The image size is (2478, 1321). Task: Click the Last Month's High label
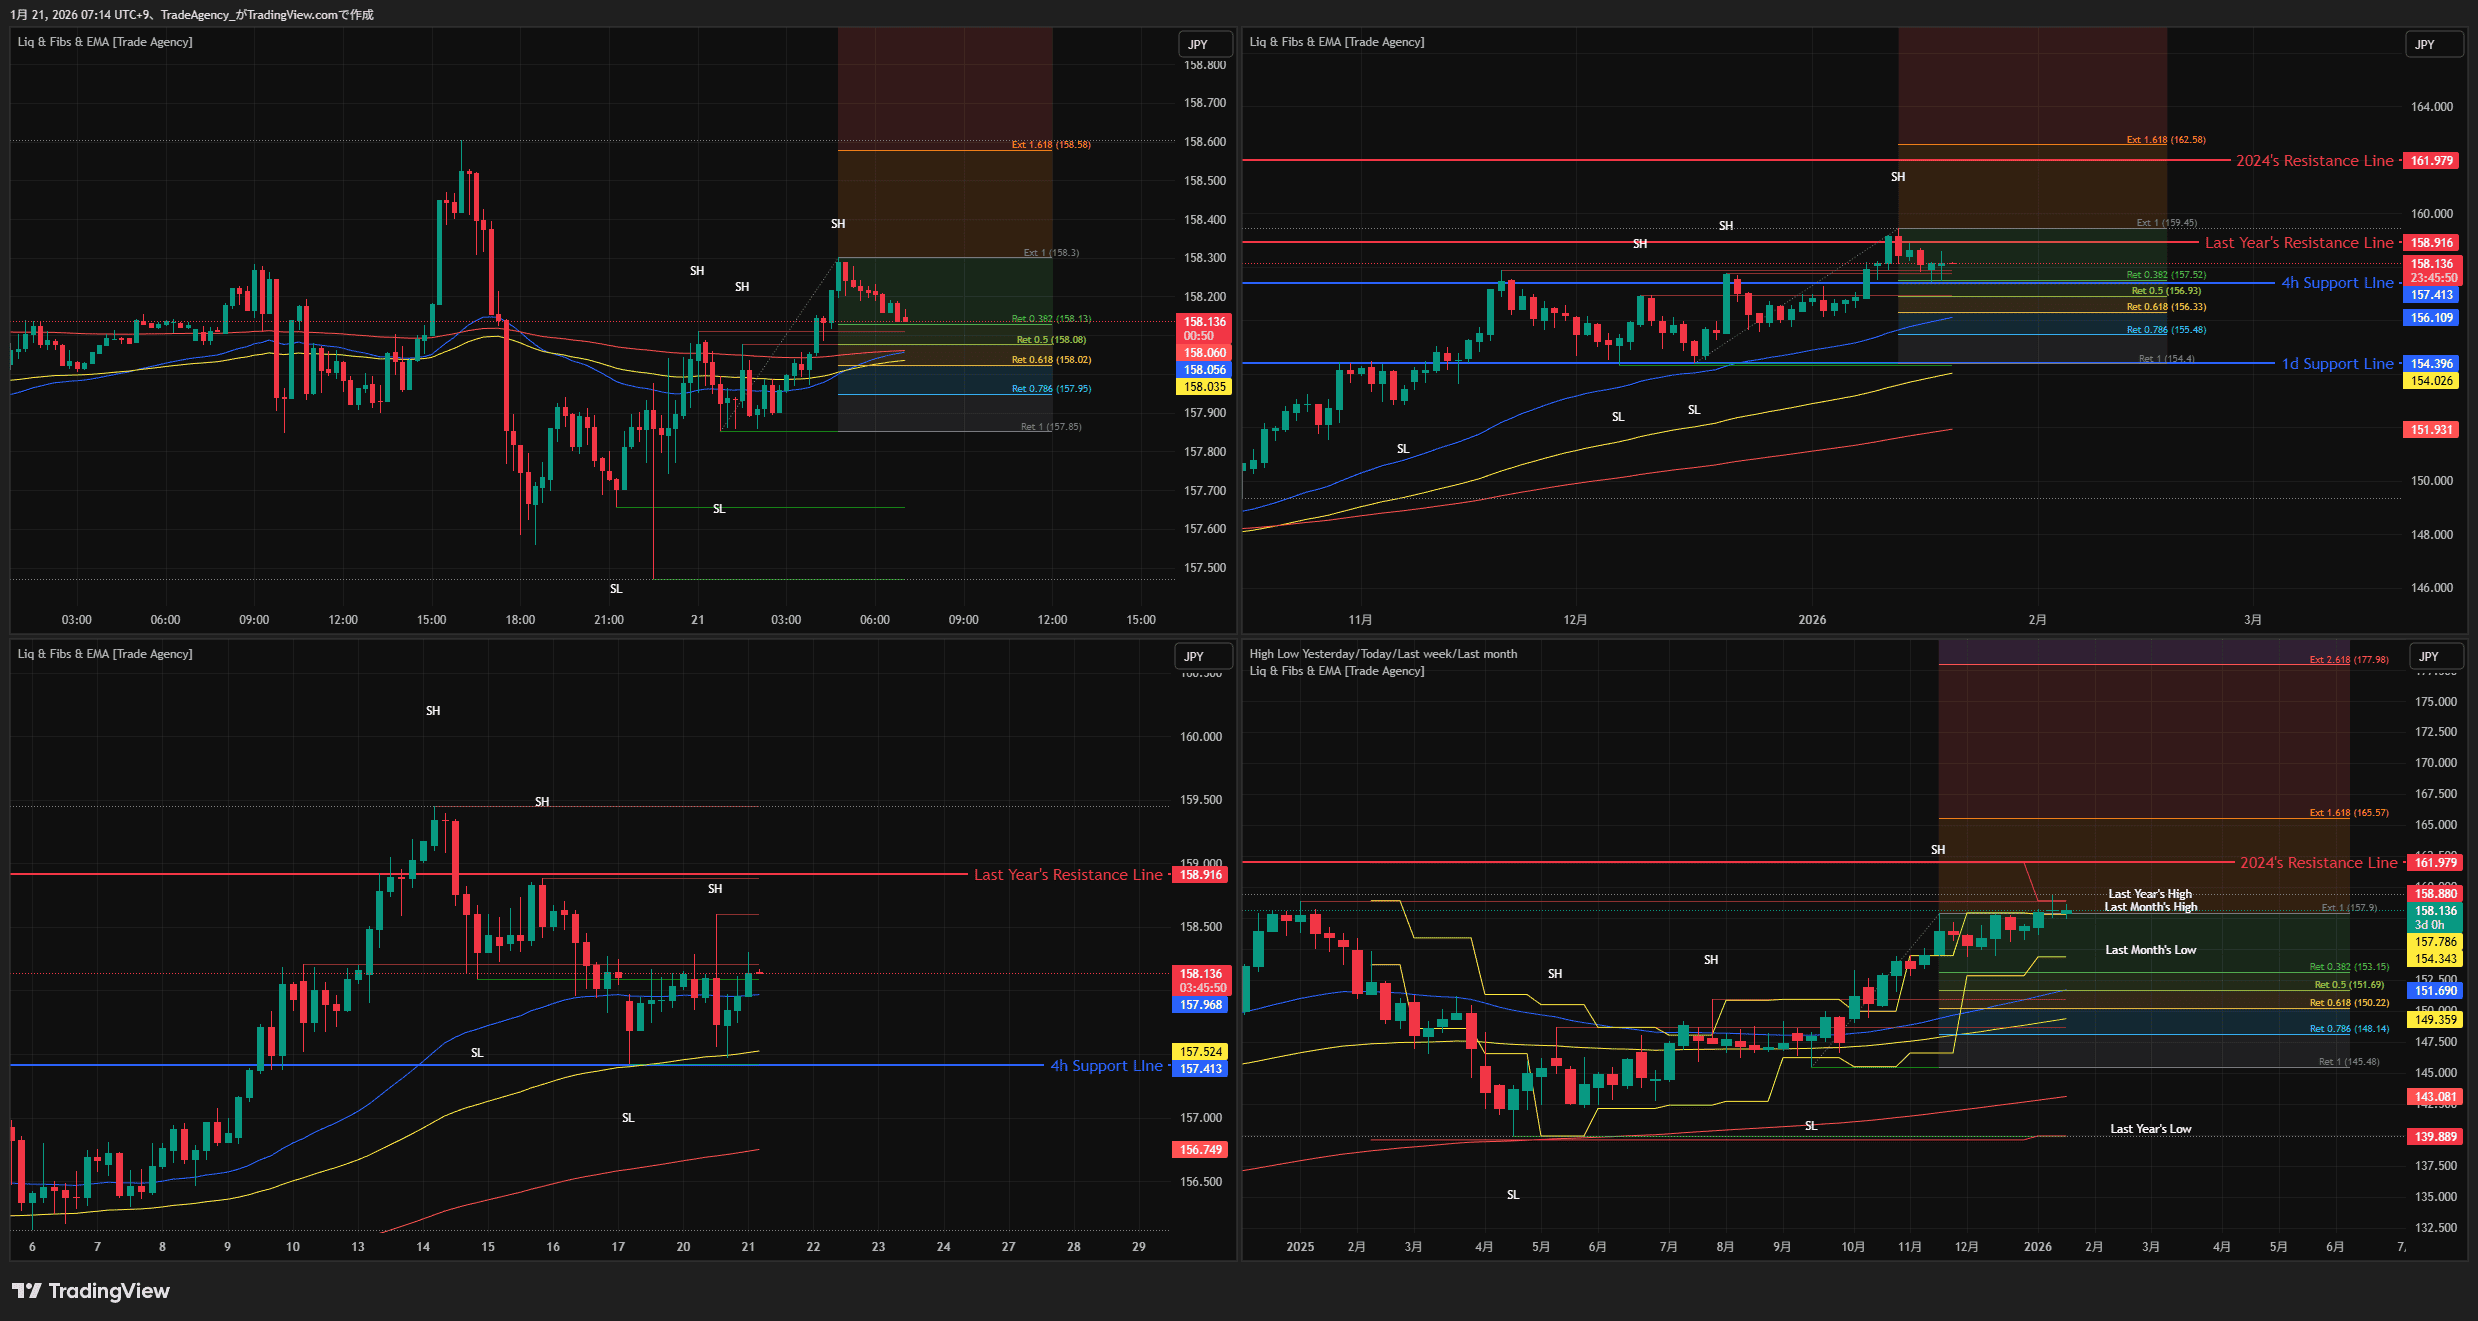click(2150, 907)
